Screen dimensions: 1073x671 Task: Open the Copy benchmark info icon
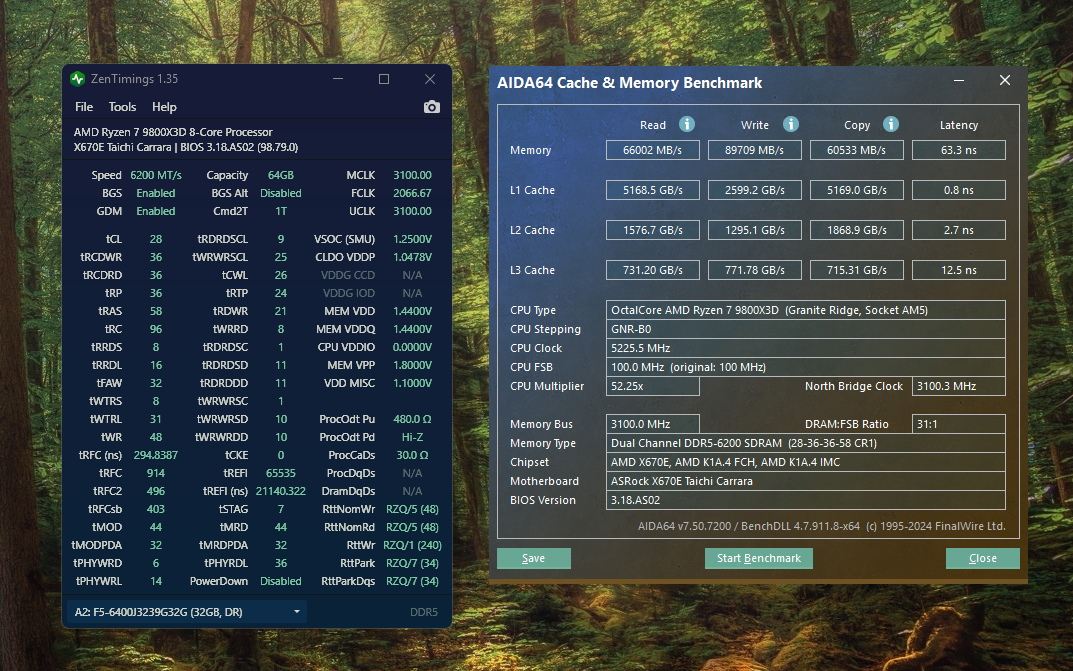[890, 124]
